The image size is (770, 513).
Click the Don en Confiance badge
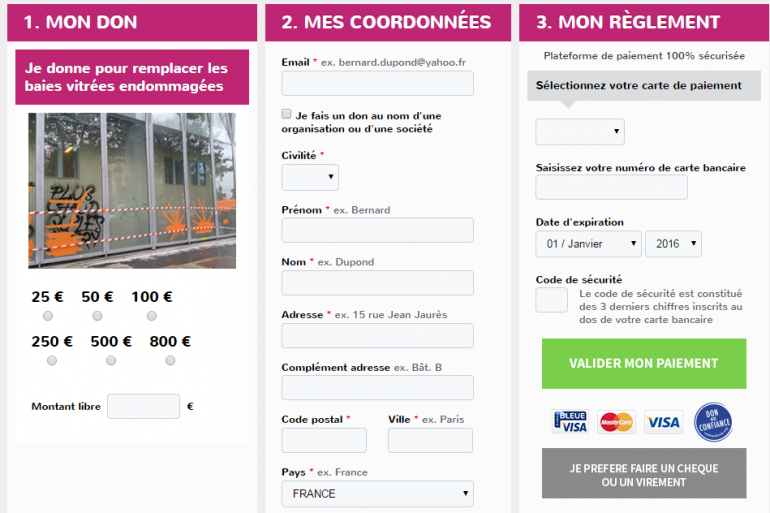(x=713, y=422)
